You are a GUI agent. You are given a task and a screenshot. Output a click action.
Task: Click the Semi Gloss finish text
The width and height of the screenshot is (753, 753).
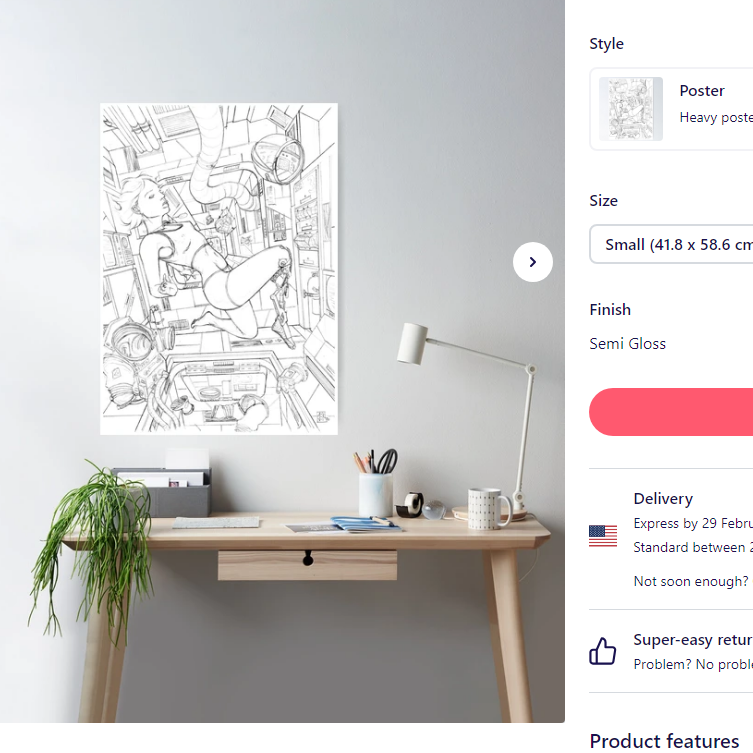pyautogui.click(x=627, y=344)
